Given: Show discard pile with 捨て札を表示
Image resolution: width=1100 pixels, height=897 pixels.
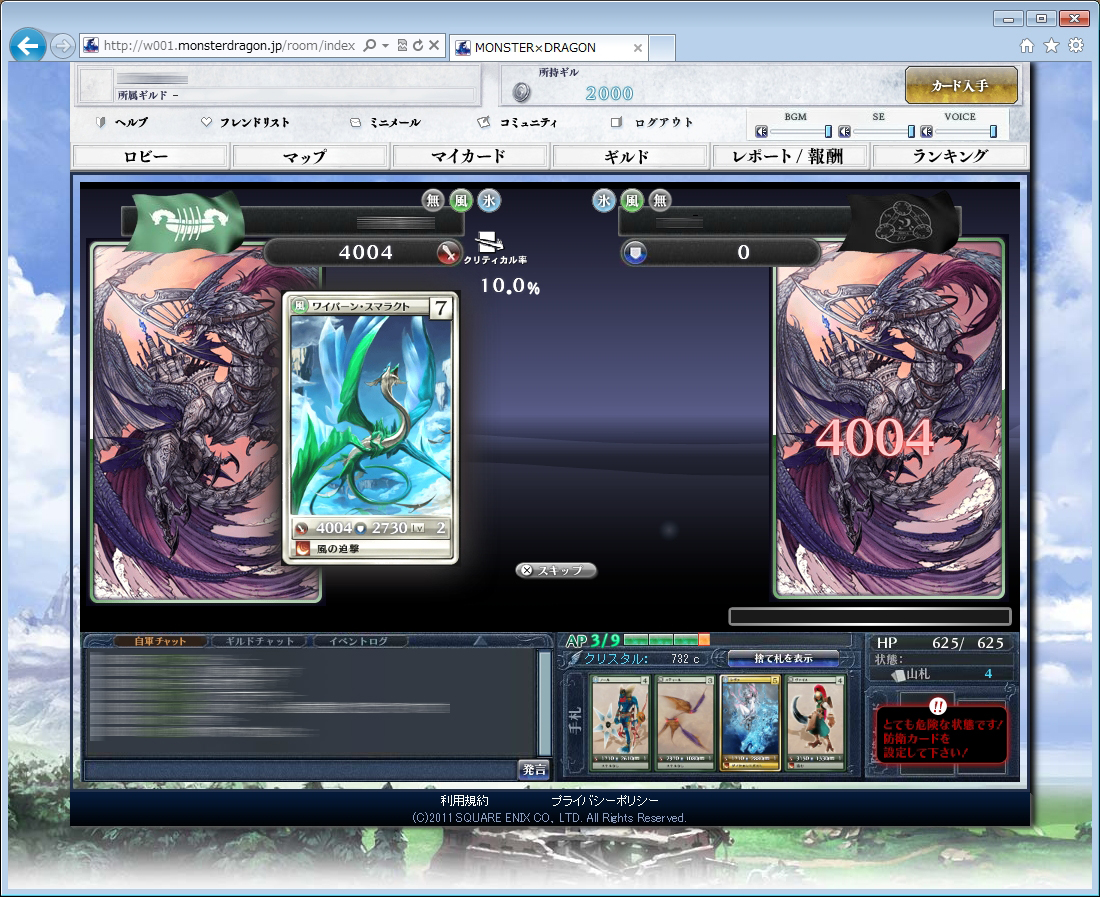Looking at the screenshot, I should (783, 659).
